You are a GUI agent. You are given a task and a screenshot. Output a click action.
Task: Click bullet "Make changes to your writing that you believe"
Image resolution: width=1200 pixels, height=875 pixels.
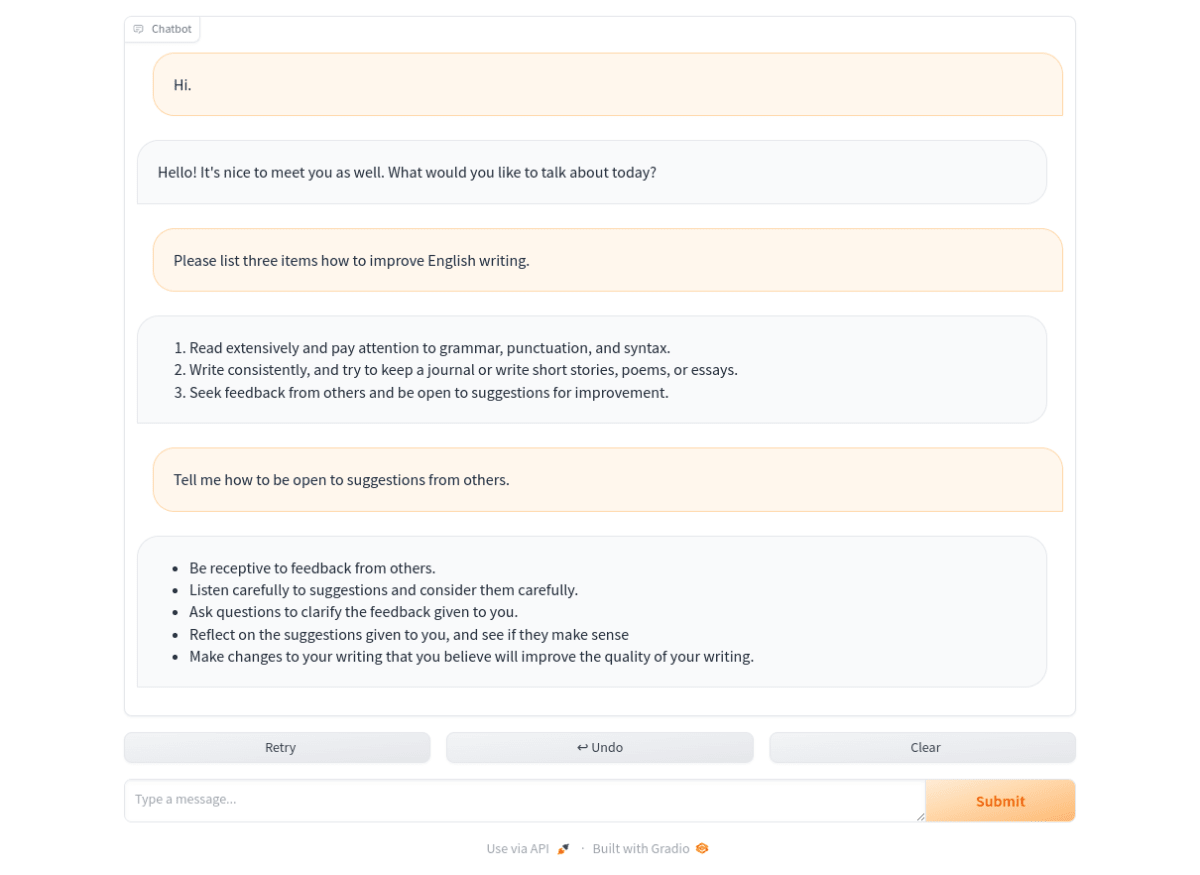click(x=471, y=656)
